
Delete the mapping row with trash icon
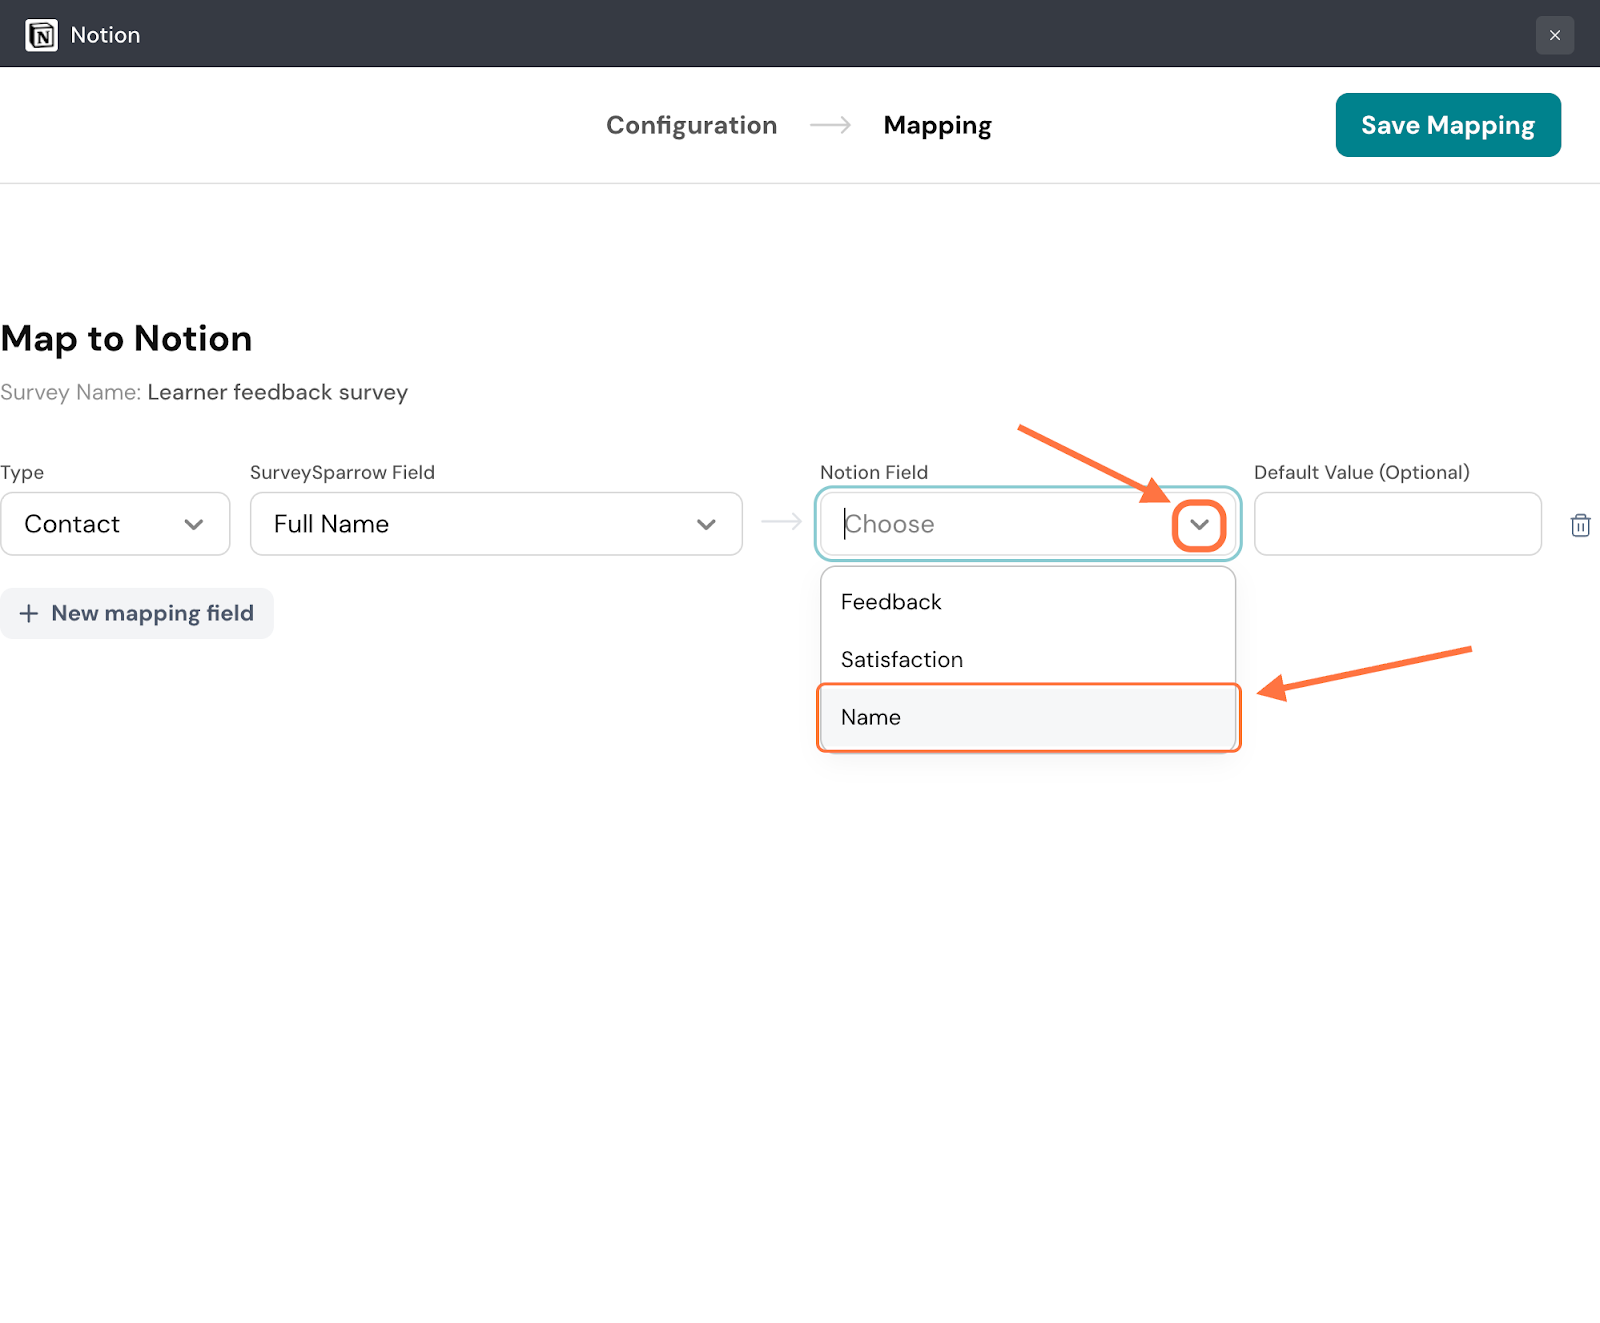(x=1580, y=525)
